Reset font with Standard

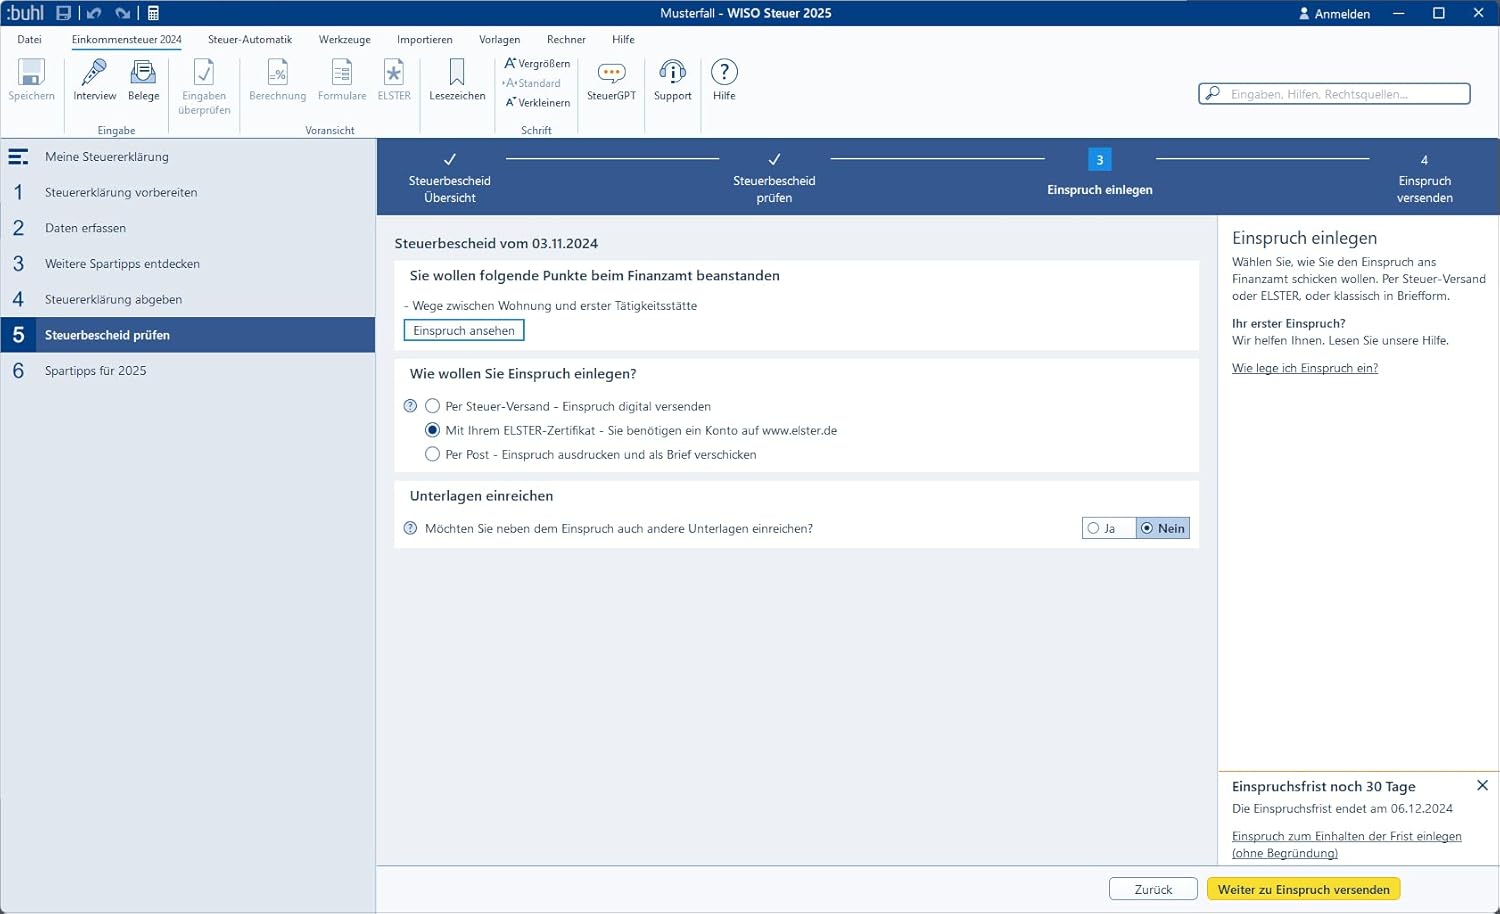click(531, 83)
